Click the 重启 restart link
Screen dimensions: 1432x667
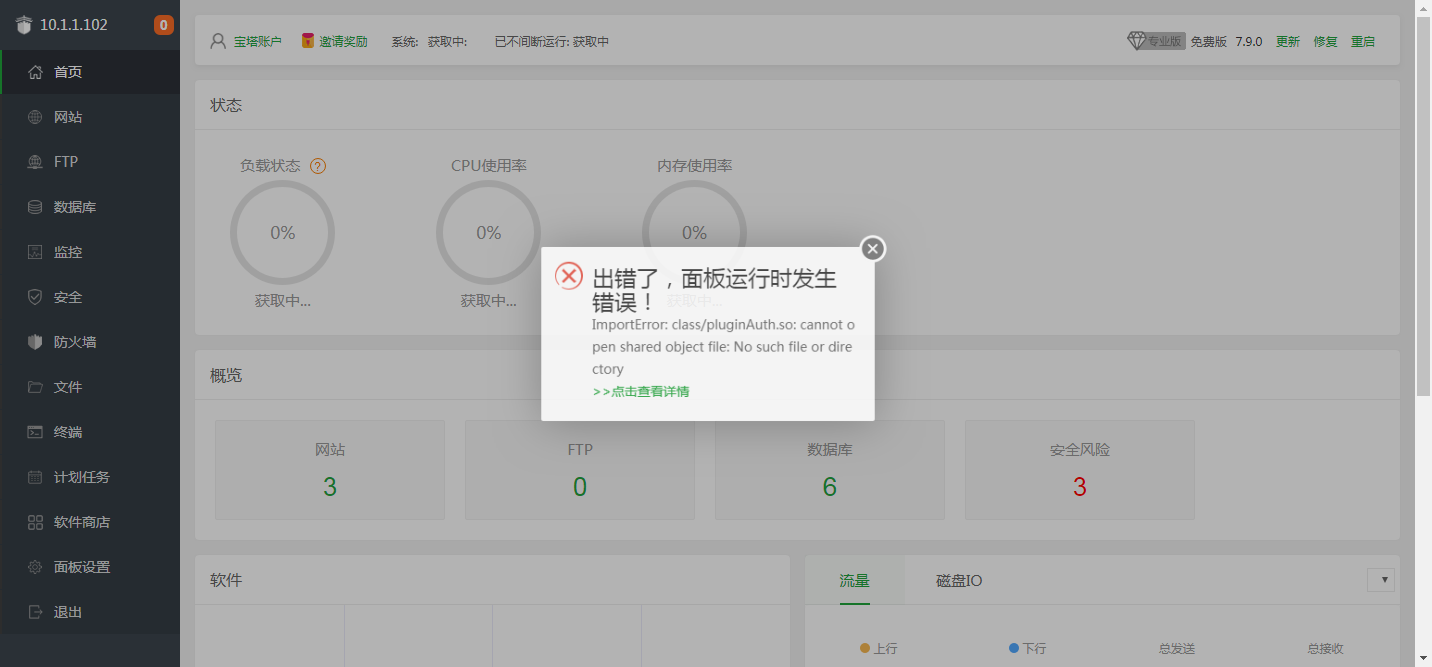click(1363, 42)
